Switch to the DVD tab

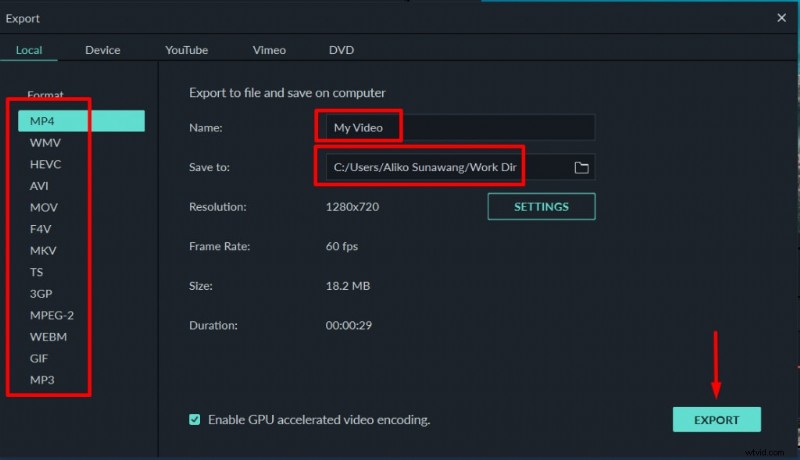point(341,50)
